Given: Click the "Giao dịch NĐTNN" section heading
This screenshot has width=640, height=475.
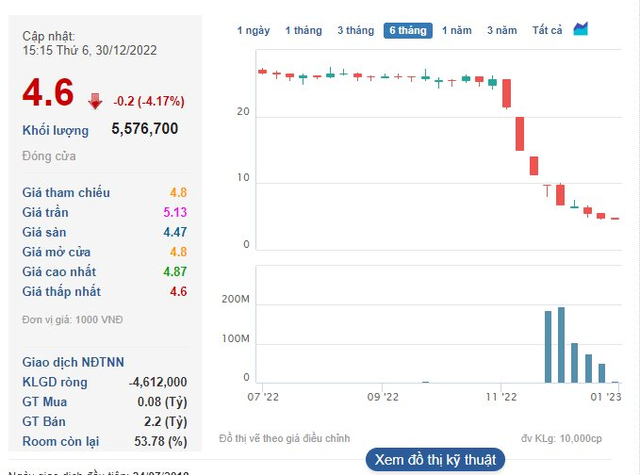Looking at the screenshot, I should [x=73, y=362].
